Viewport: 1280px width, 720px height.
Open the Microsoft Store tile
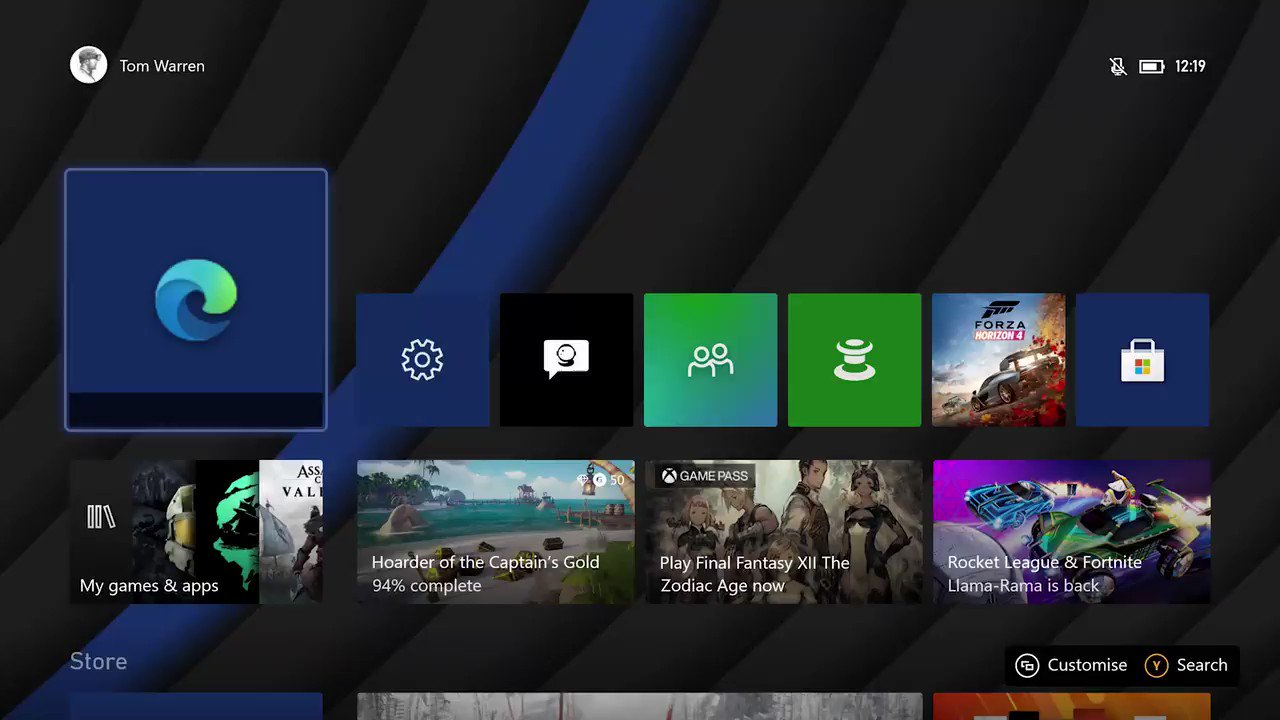point(1142,360)
